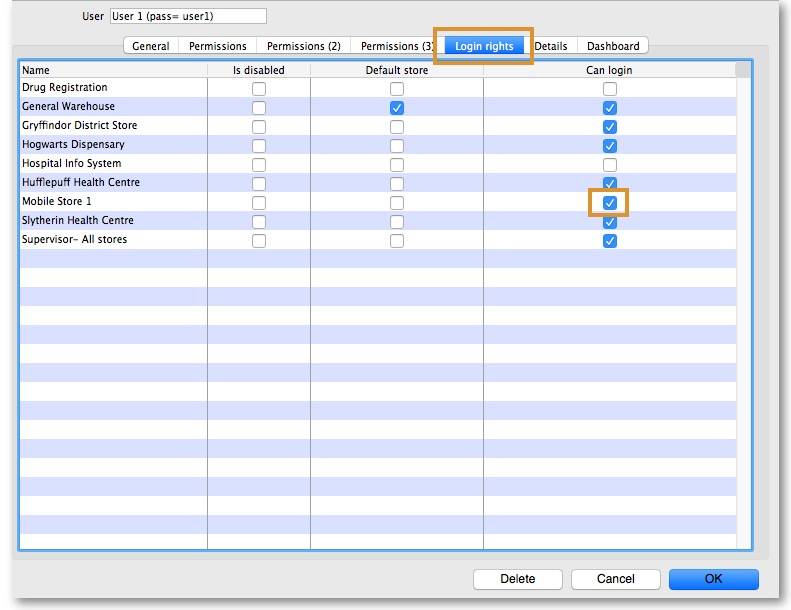Open the Dashboard tab
This screenshot has height=610, width=791.
tap(613, 46)
